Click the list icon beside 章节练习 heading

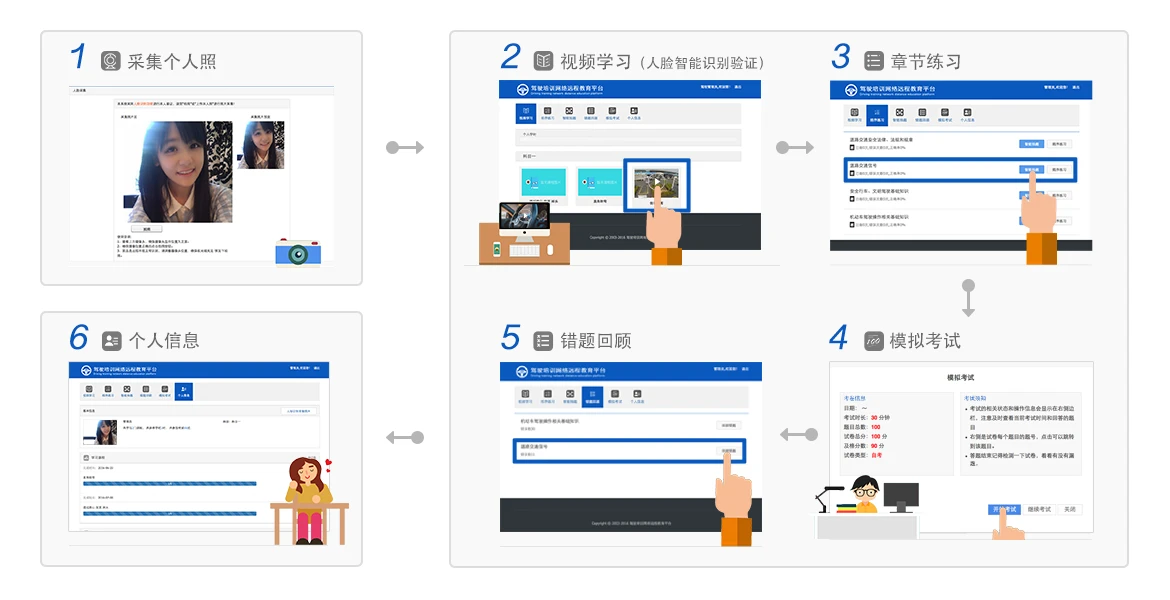pyautogui.click(x=873, y=60)
